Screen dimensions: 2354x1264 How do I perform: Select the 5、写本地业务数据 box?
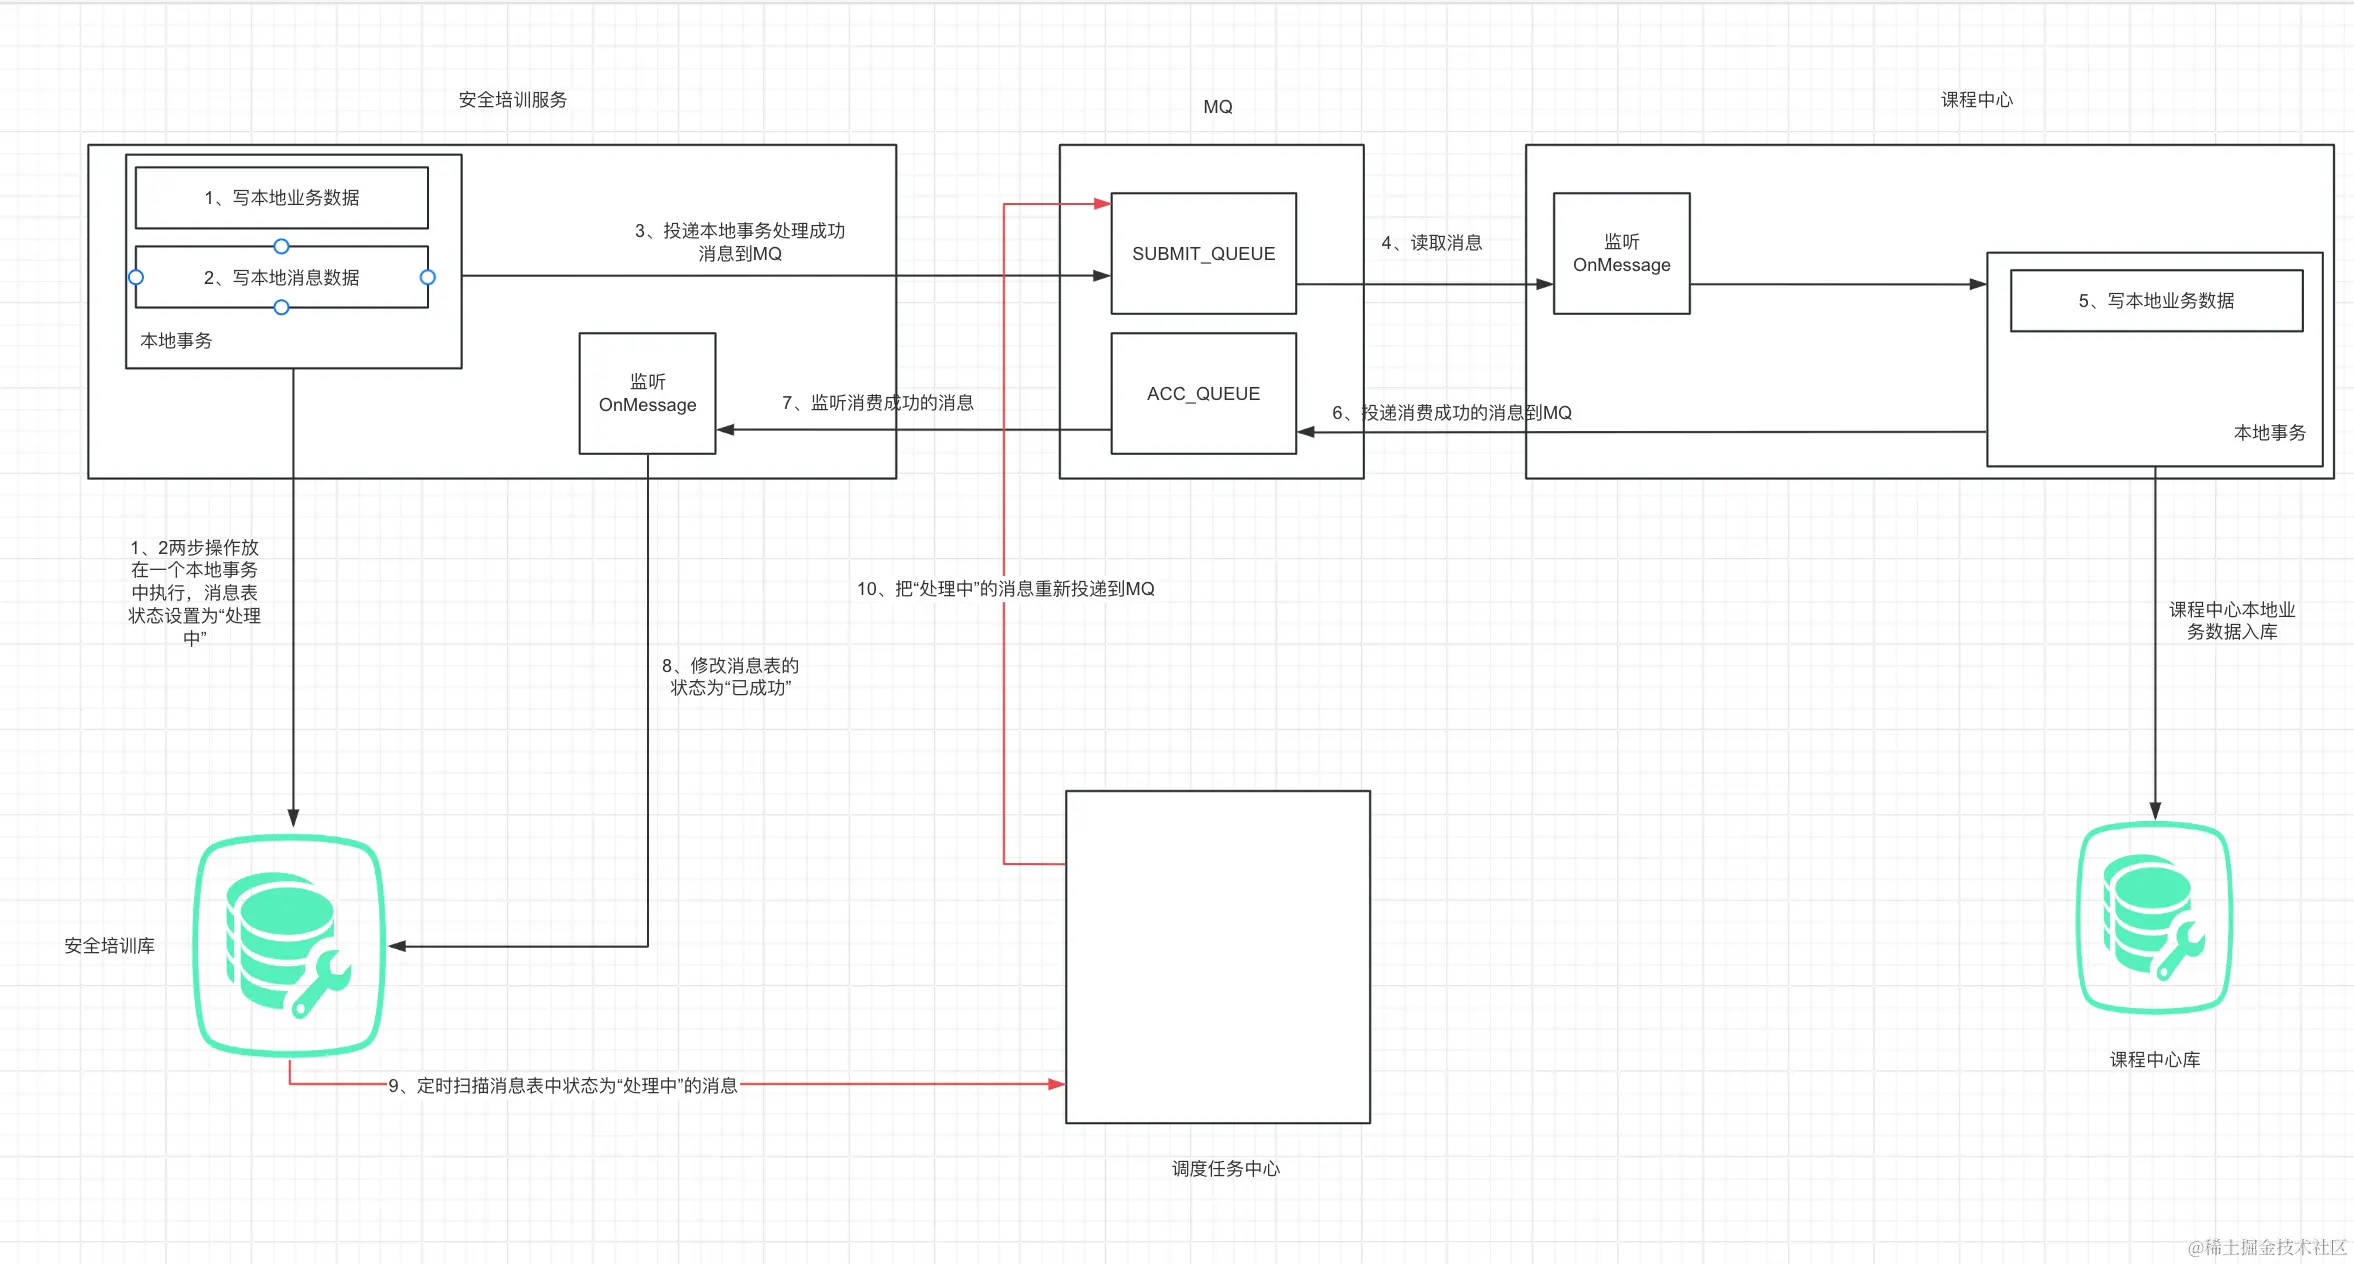[x=2156, y=300]
